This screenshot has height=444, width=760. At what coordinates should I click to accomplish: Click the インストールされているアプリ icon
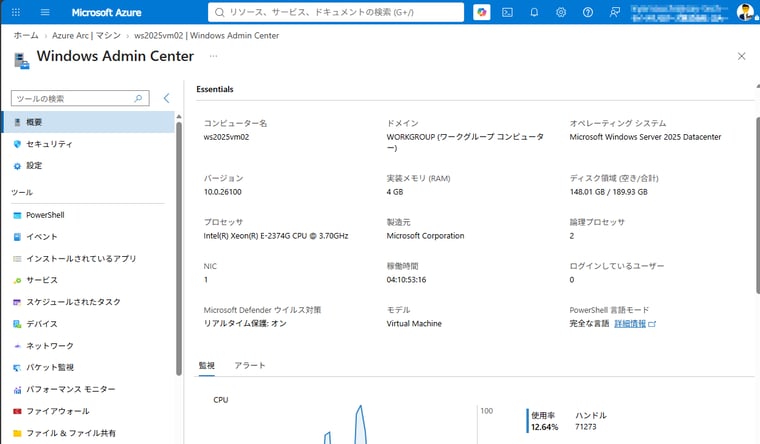pyautogui.click(x=17, y=259)
